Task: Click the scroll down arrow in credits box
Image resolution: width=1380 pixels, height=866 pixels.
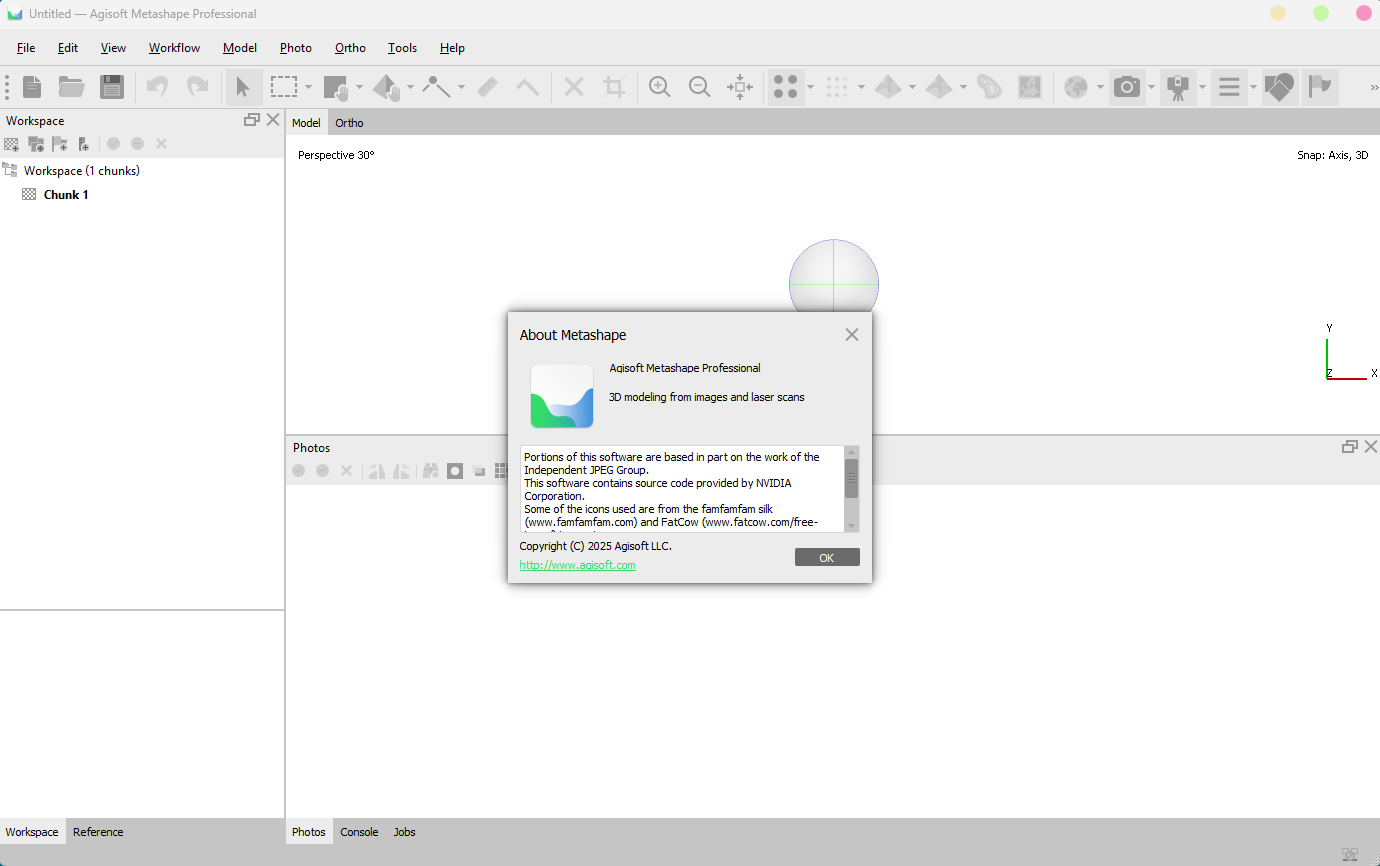Action: coord(852,526)
